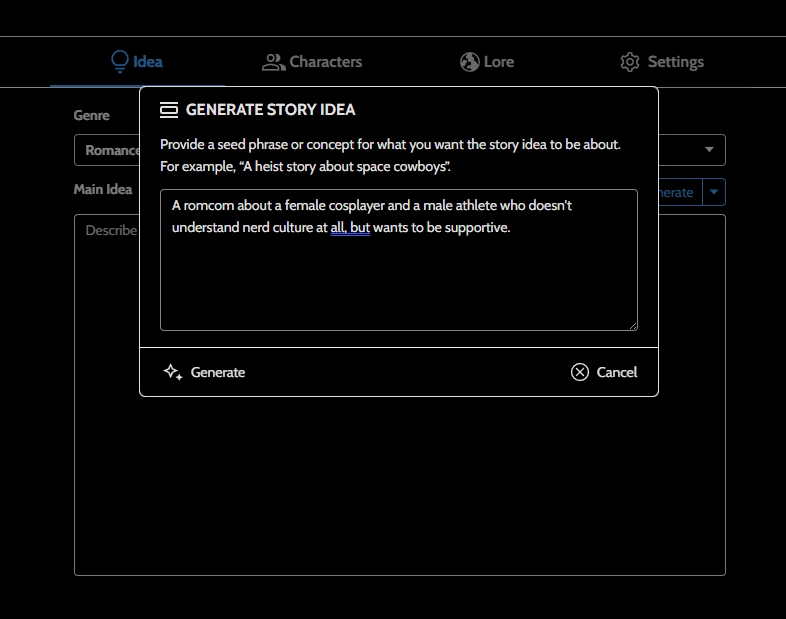Click the icon left of Generate Story Idea title

pyautogui.click(x=169, y=110)
